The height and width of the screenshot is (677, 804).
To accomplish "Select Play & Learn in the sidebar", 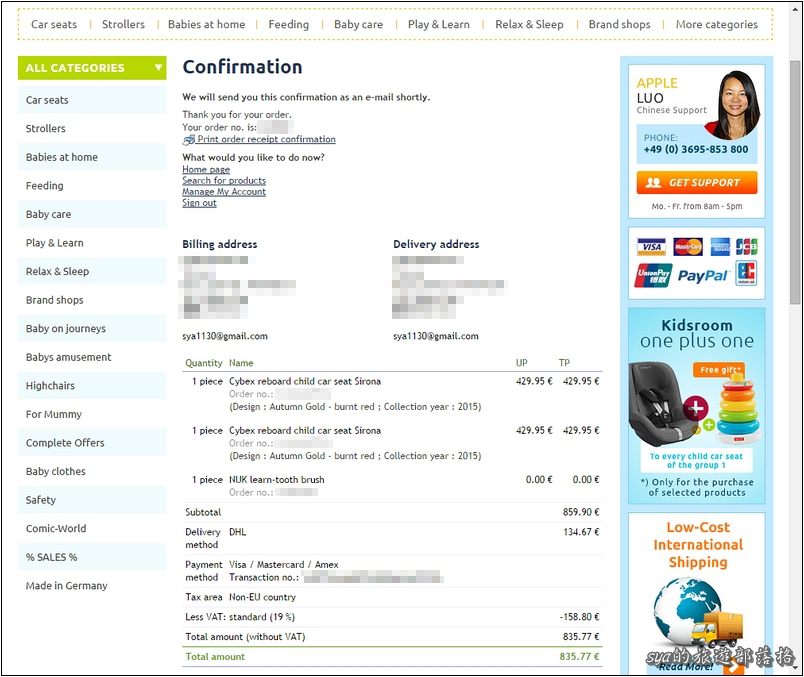I will [92, 243].
